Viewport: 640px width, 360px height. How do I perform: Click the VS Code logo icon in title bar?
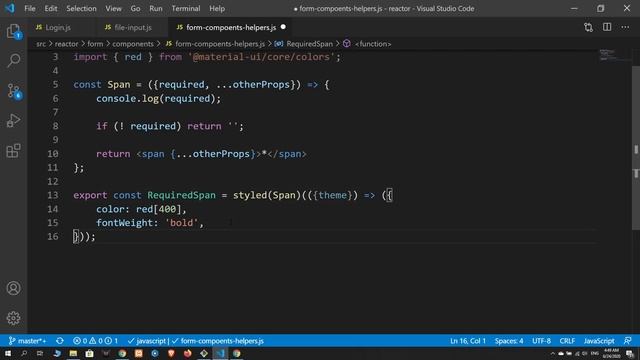[10, 8]
